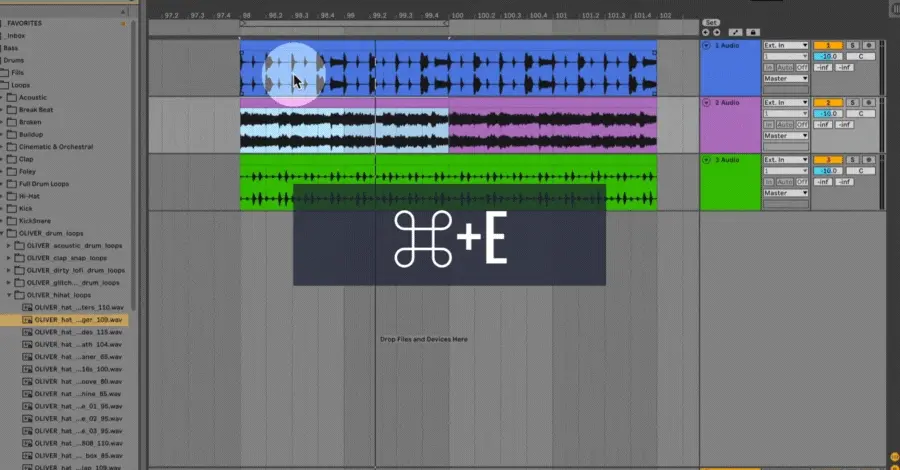900x470 pixels.
Task: Solo the 1 Audio track
Action: [x=852, y=45]
